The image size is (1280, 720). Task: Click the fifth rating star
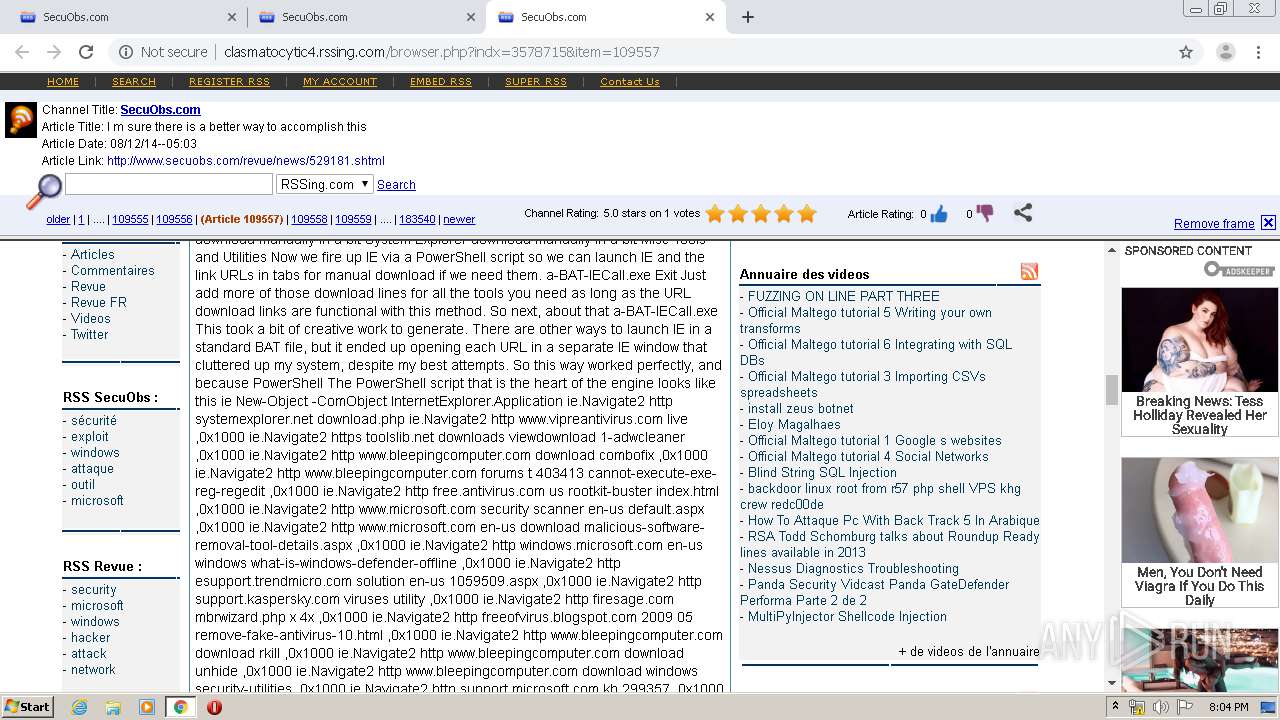pyautogui.click(x=807, y=213)
